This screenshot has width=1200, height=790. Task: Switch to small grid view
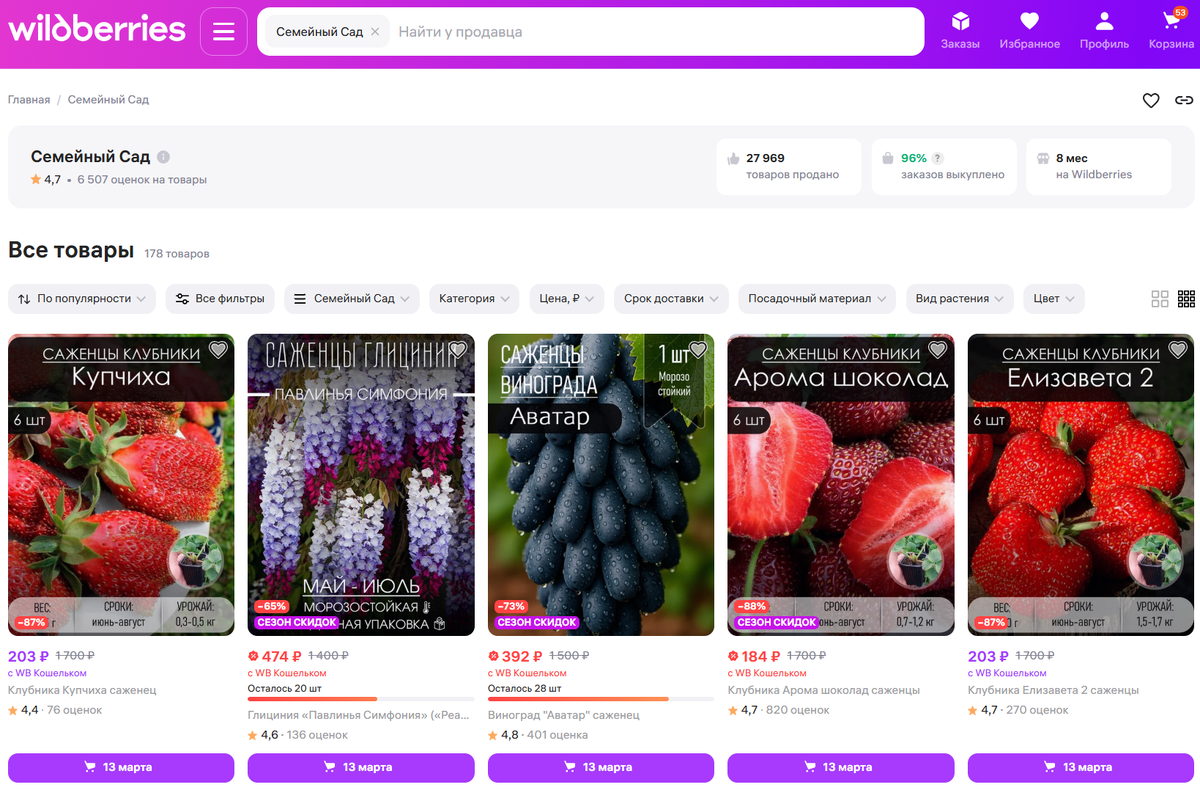click(1186, 299)
